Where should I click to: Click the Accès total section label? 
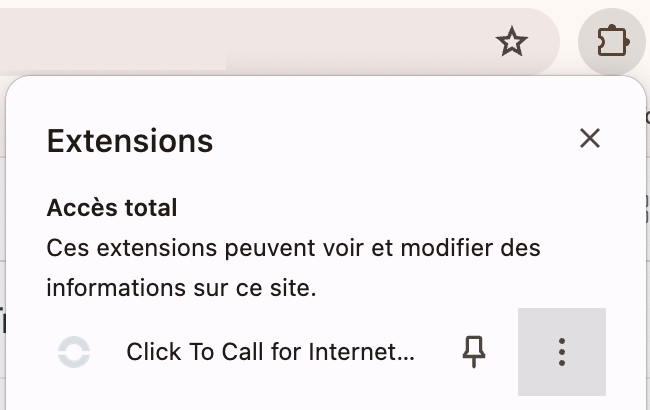[112, 208]
